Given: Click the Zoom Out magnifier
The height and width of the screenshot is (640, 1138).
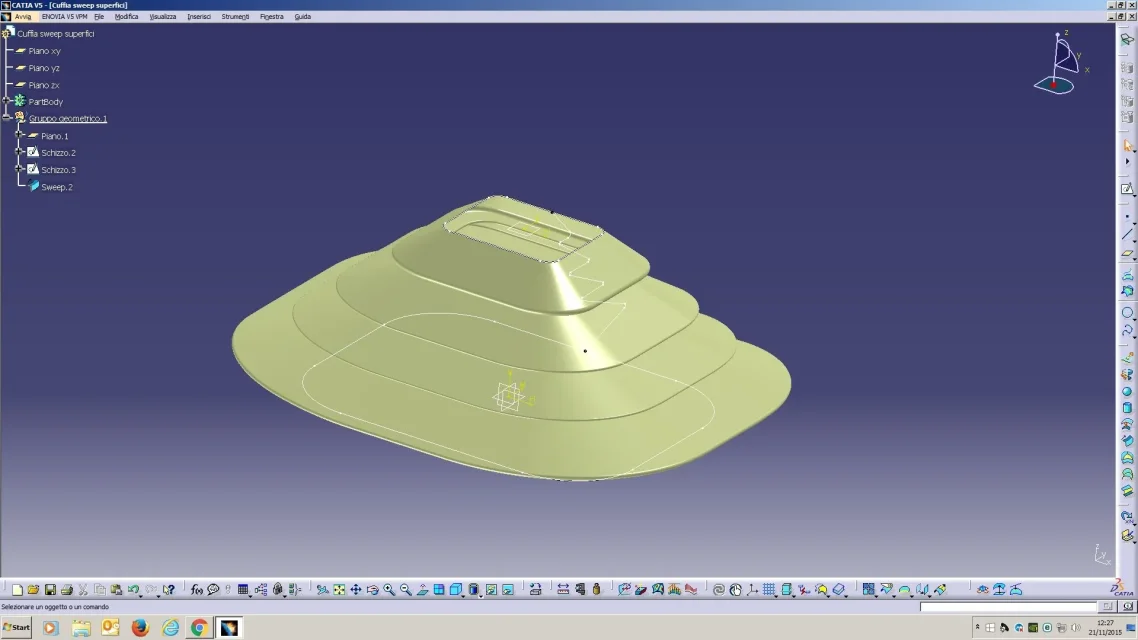Looking at the screenshot, I should (x=406, y=590).
